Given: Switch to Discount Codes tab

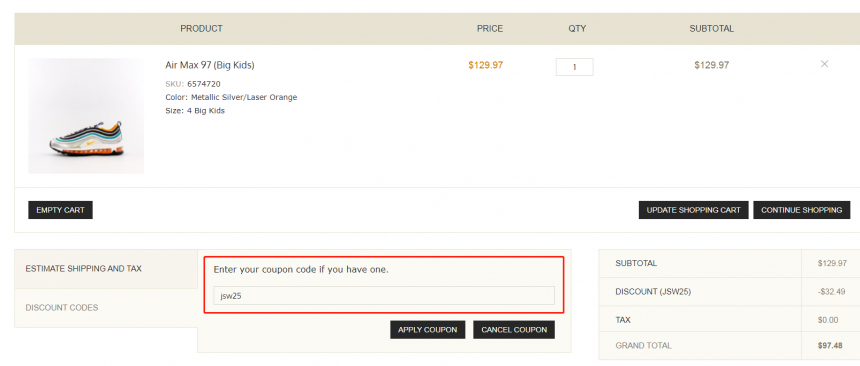Looking at the screenshot, I should pyautogui.click(x=106, y=308).
